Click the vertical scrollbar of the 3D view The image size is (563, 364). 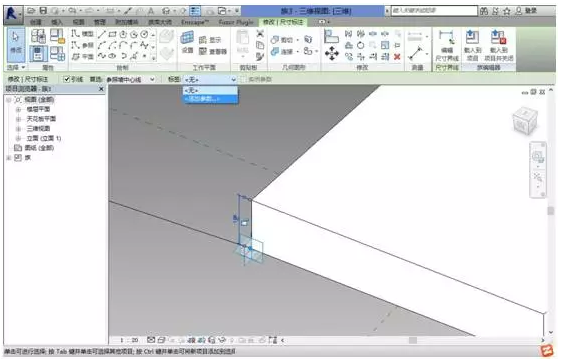(551, 211)
